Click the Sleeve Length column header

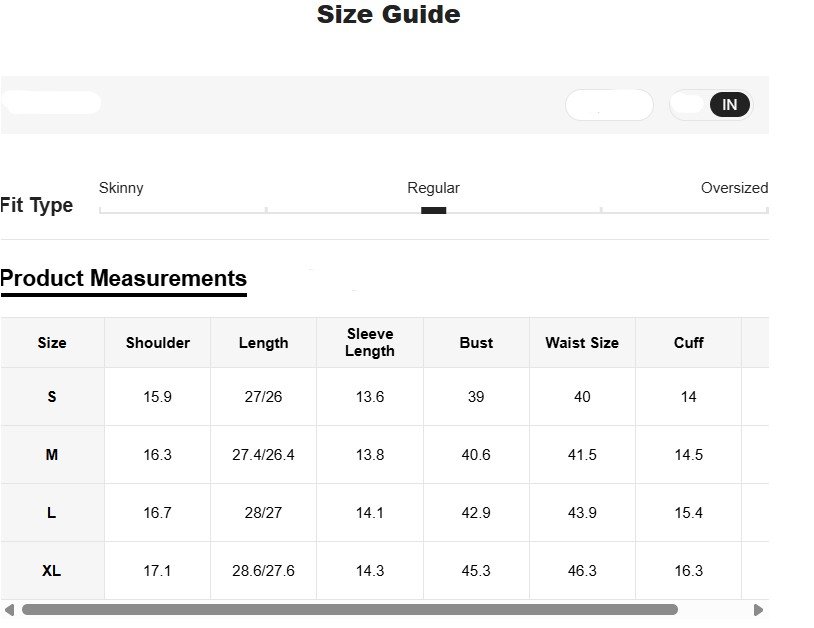tap(370, 342)
